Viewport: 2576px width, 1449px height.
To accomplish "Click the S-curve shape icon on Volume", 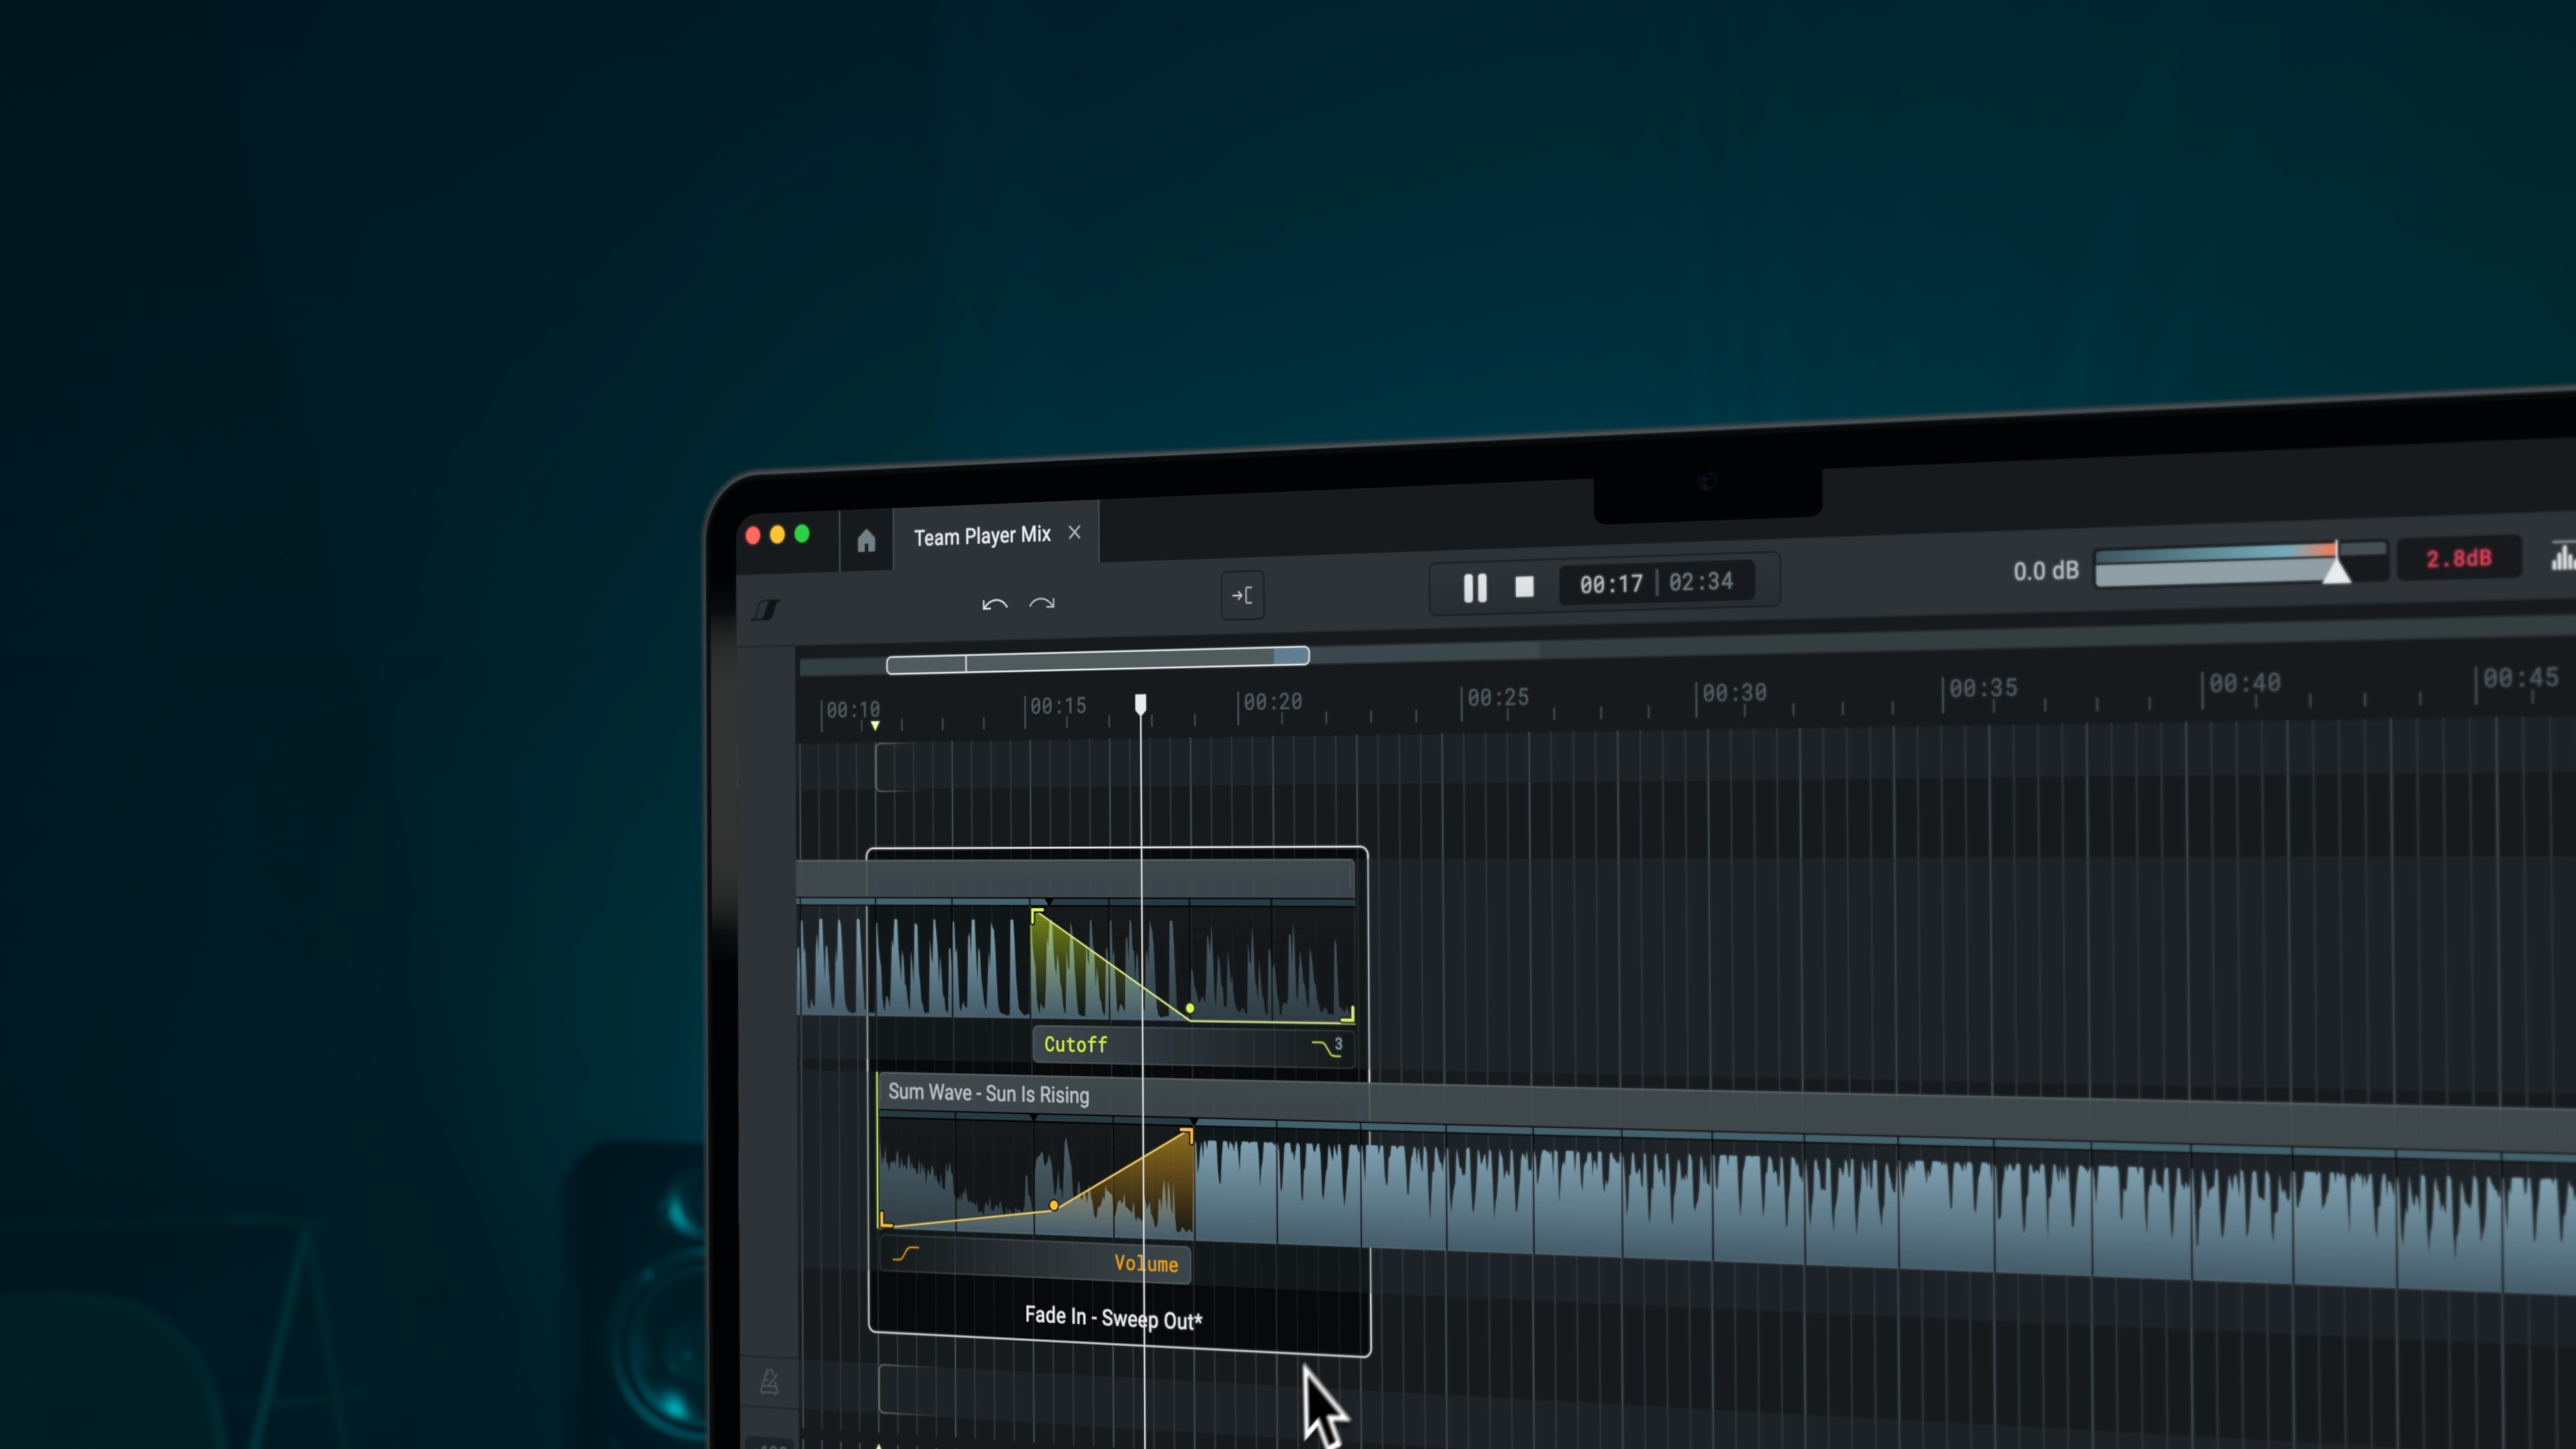I will pos(905,1254).
